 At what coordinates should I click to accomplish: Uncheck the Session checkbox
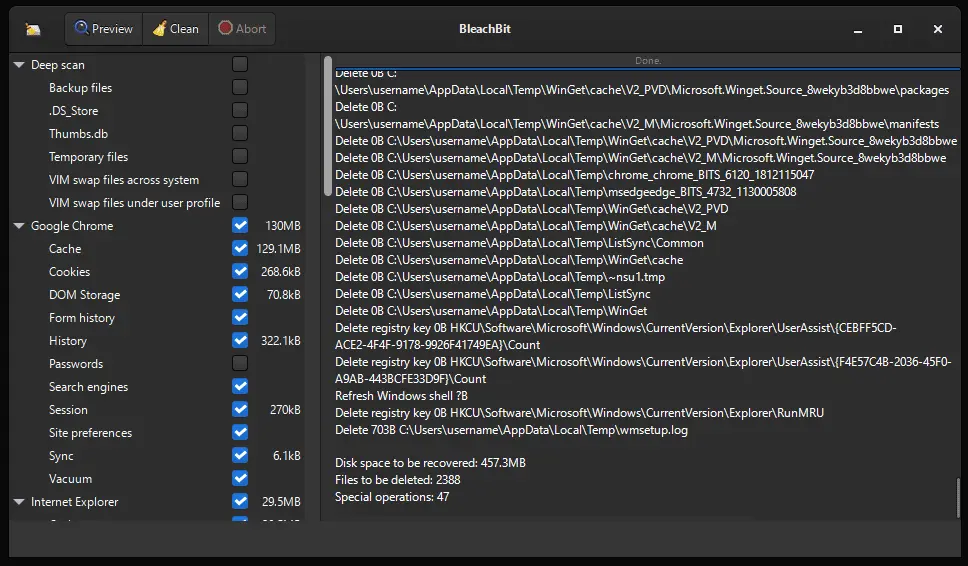coord(240,409)
